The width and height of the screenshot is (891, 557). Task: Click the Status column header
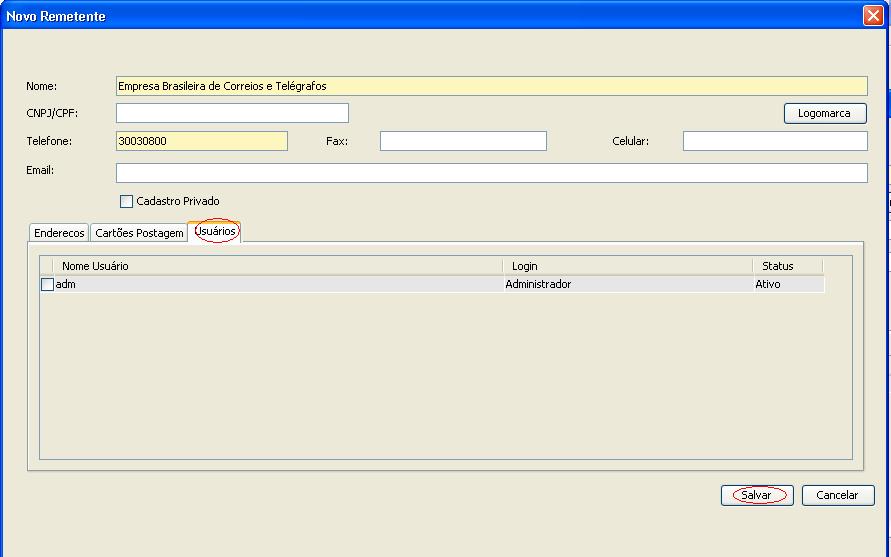[x=788, y=266]
